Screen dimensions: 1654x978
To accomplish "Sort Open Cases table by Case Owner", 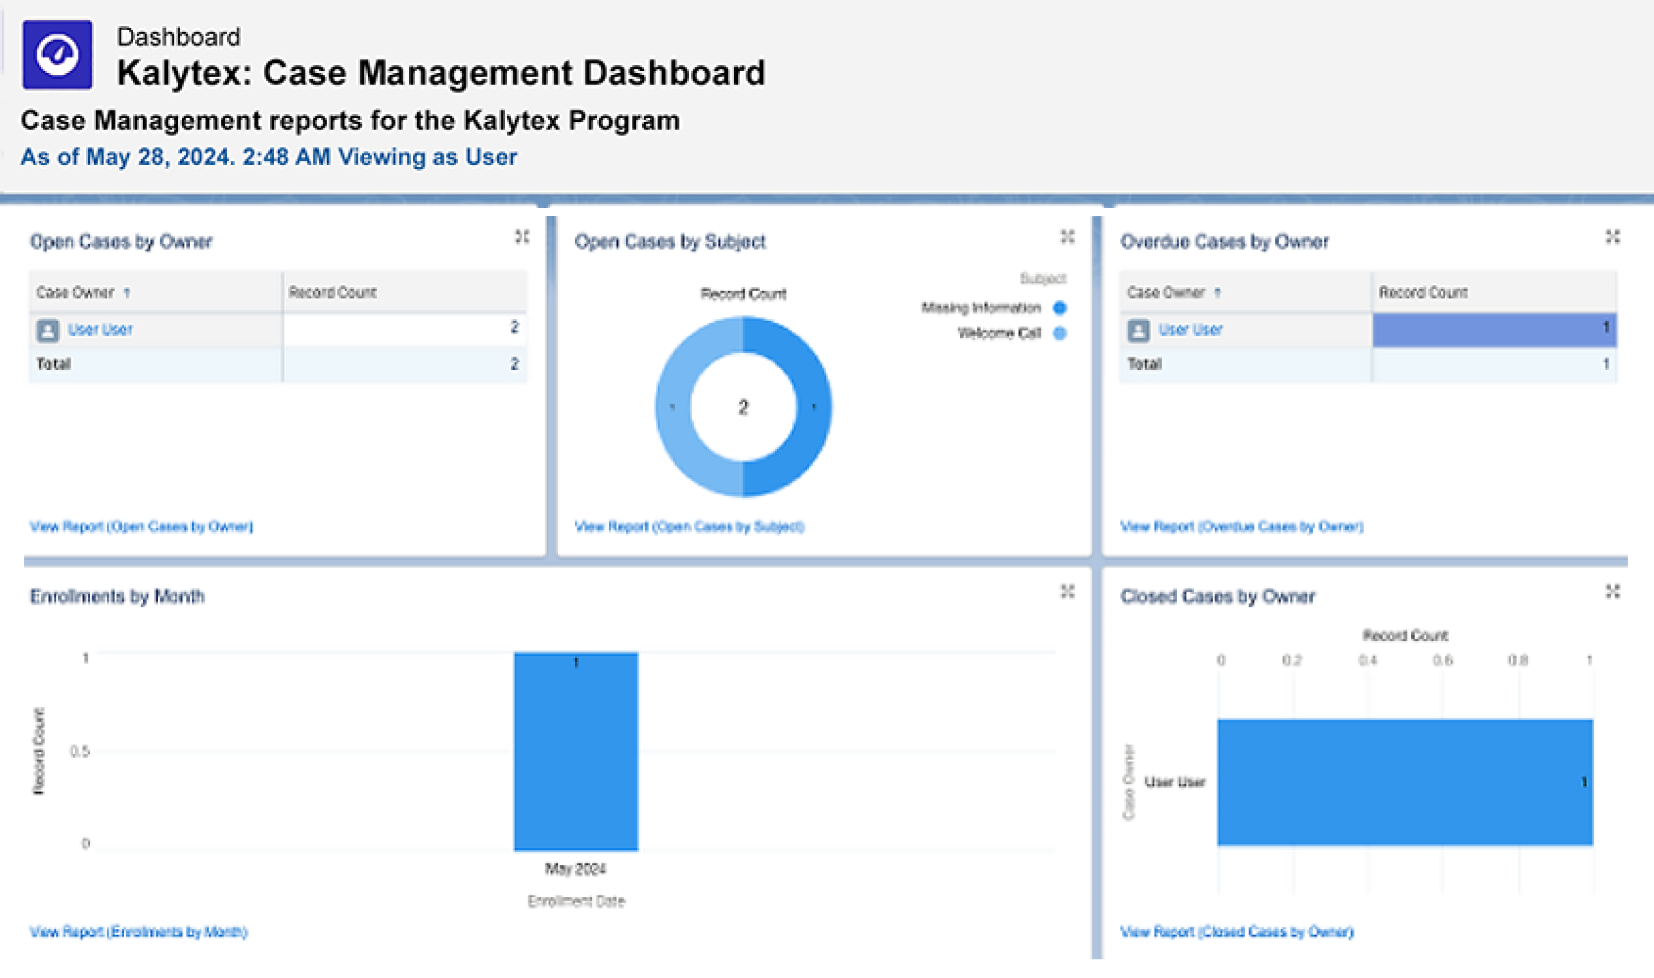I will [84, 293].
